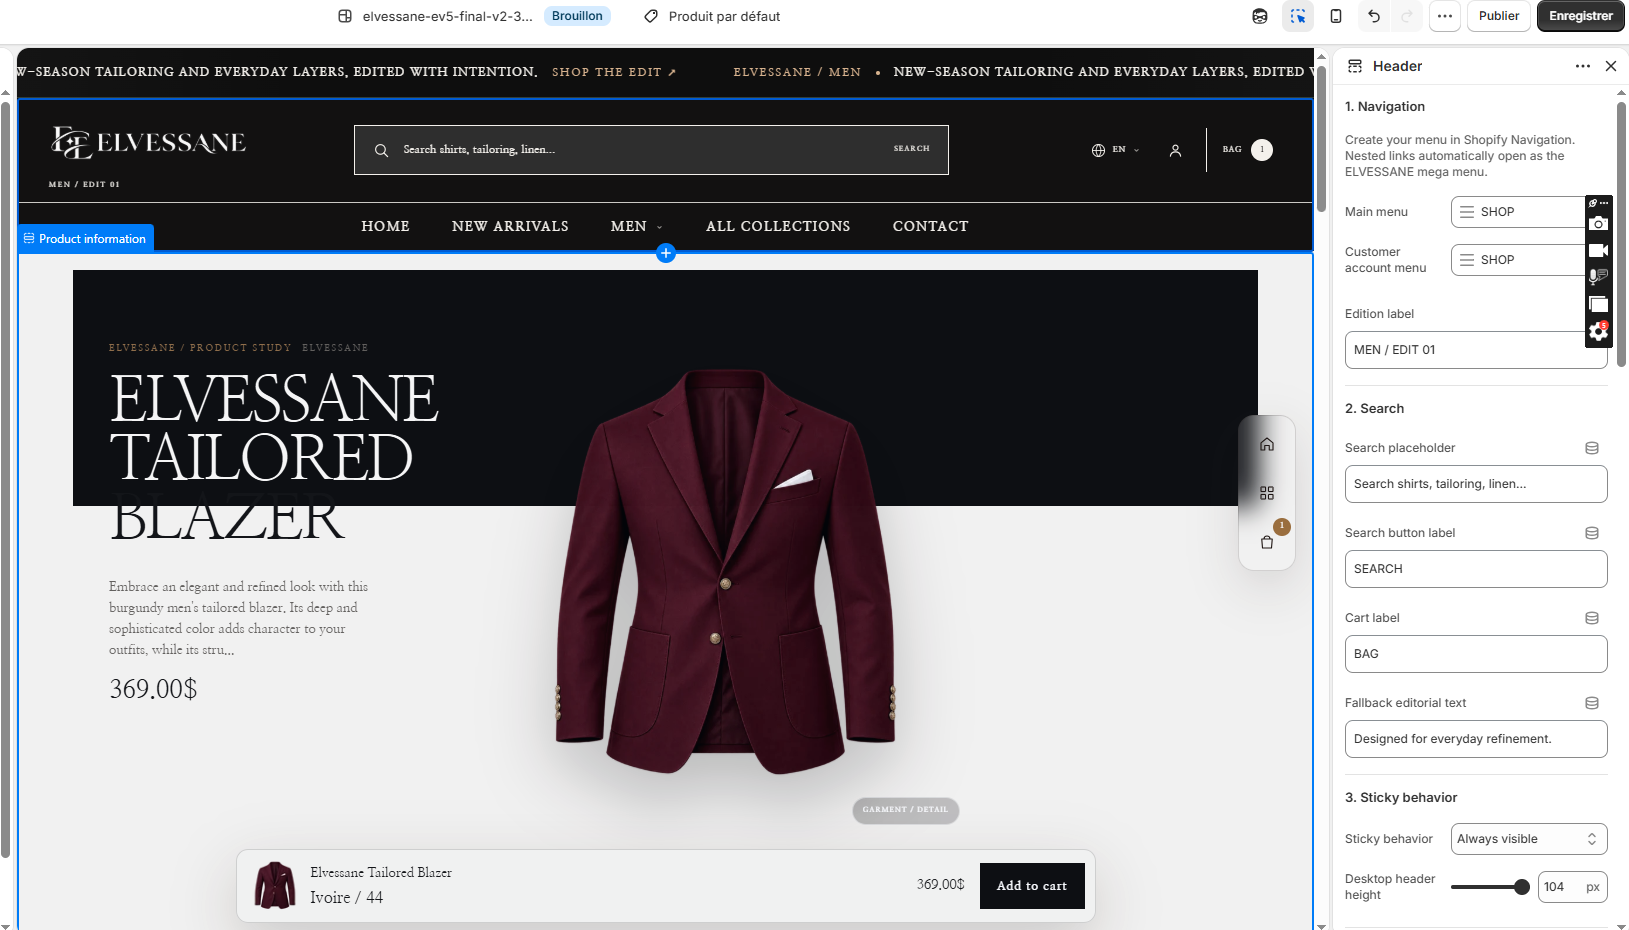Open the EN language selector
Viewport: 1629px width, 930px height.
point(1116,150)
